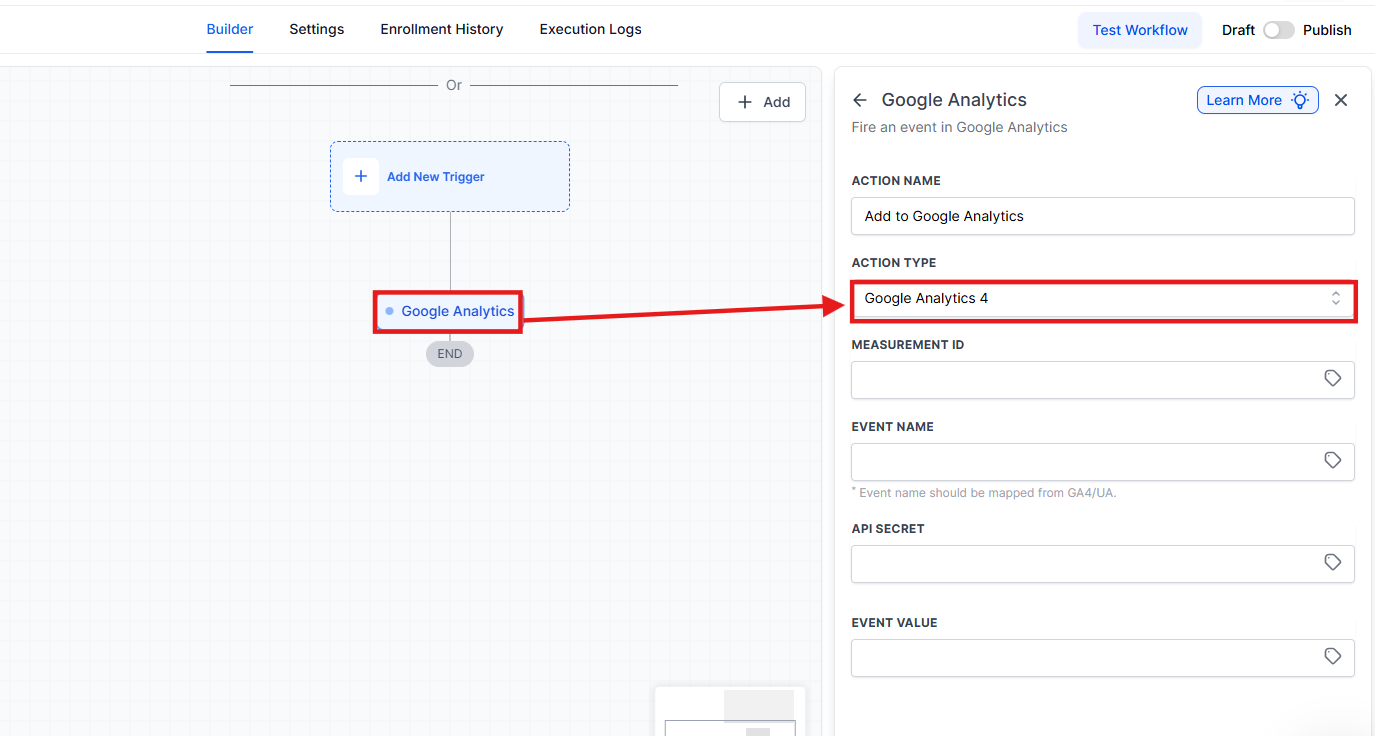Toggle the Draft/Publish switch
This screenshot has width=1375, height=736.
point(1278,30)
